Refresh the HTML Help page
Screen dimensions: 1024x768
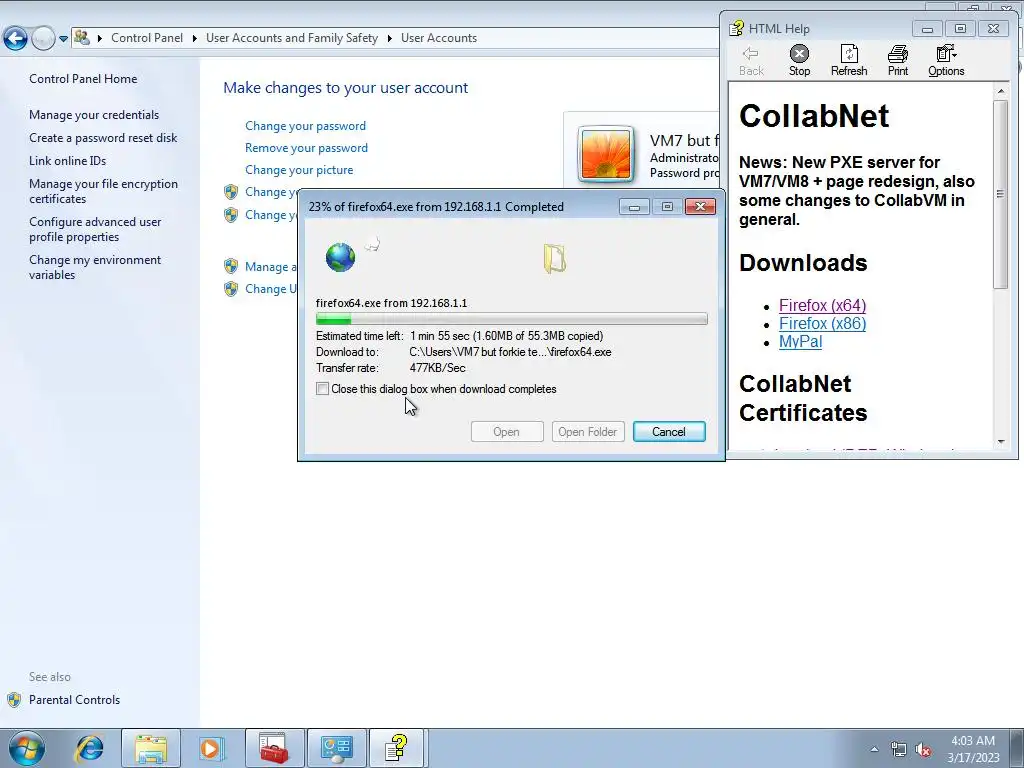[x=849, y=61]
